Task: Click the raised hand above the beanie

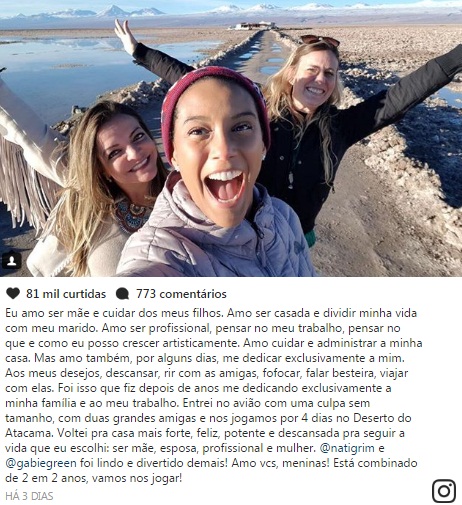Action: coord(125,33)
